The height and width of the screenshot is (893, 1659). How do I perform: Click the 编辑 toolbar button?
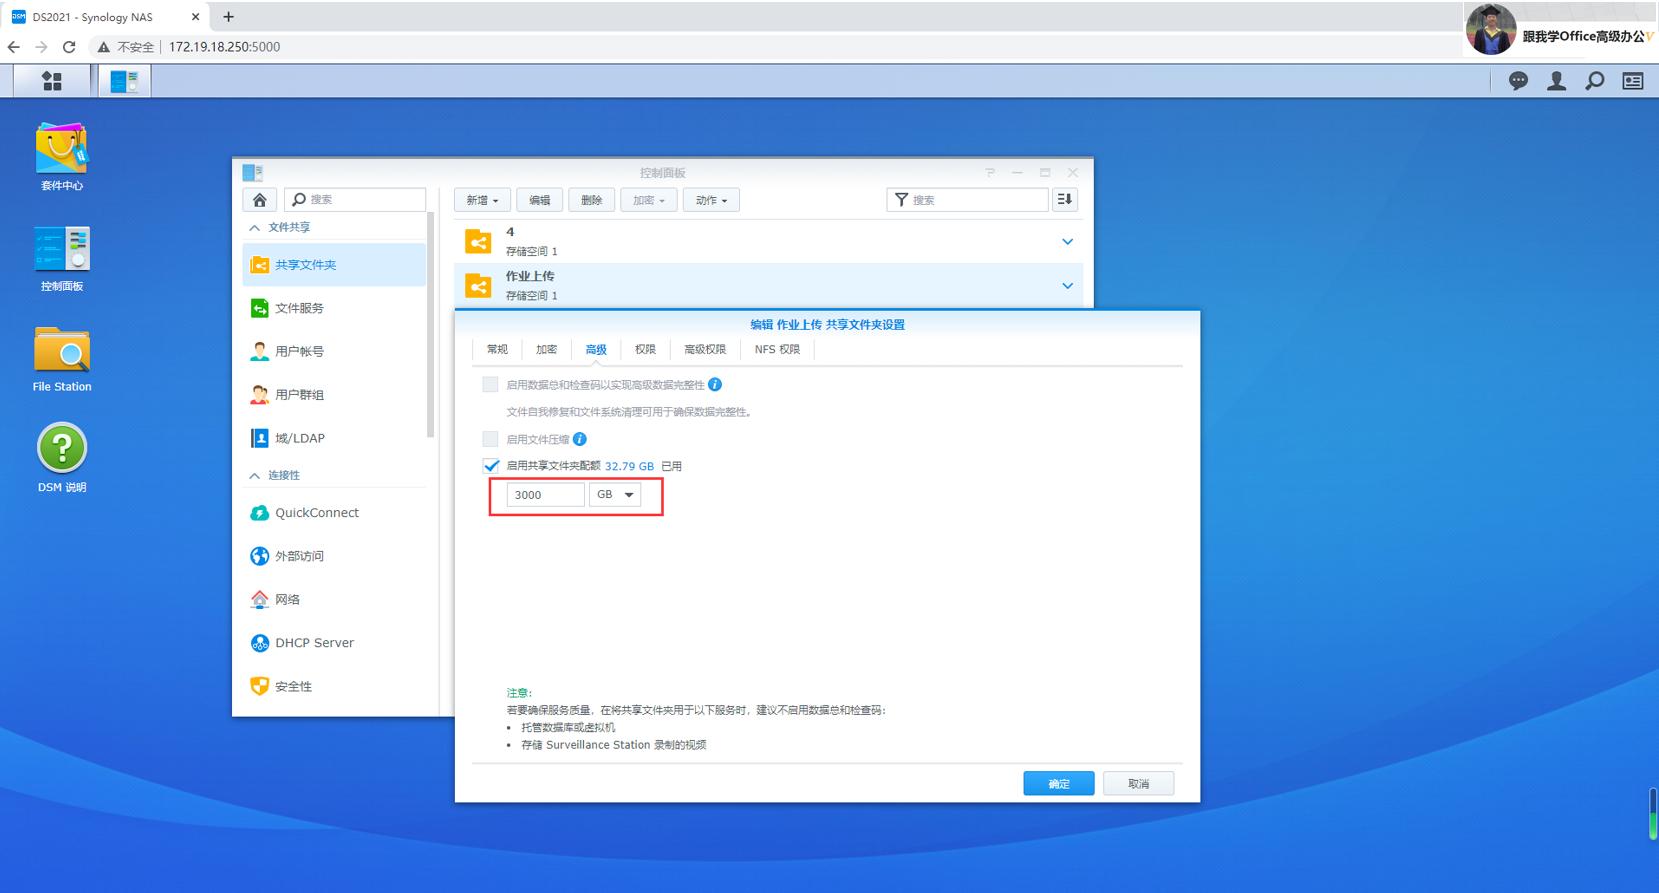pos(540,200)
